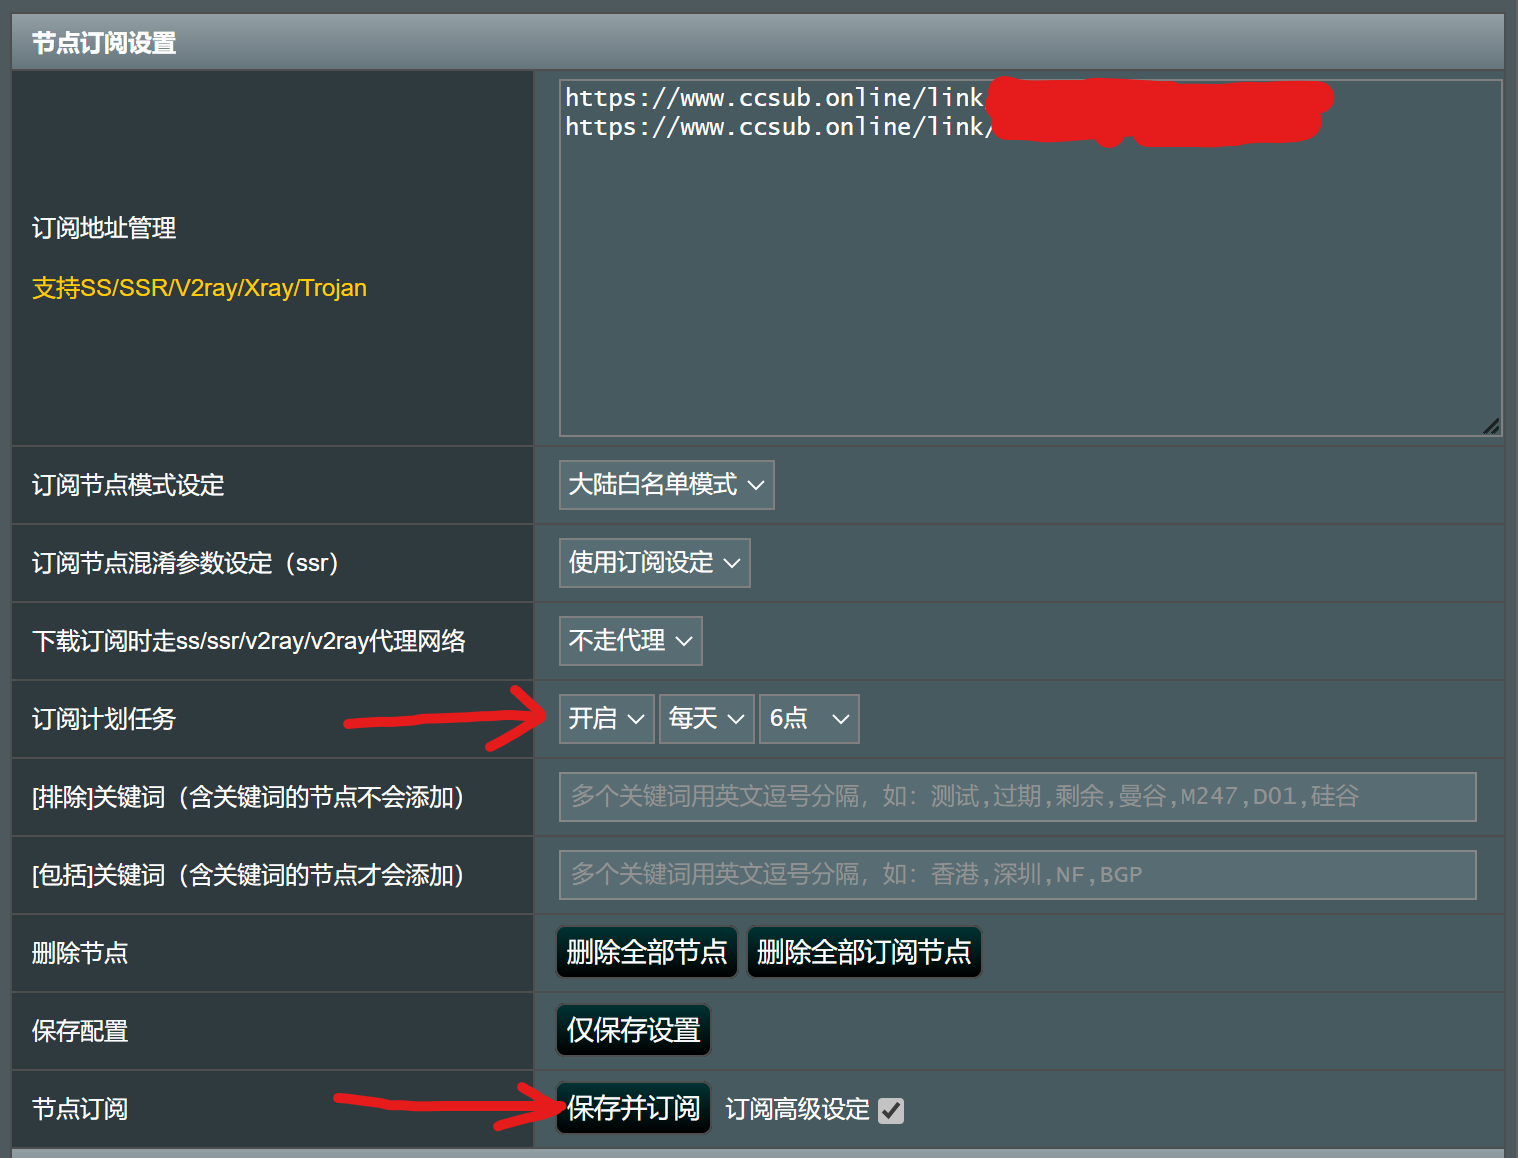Viewport: 1518px width, 1158px height.
Task: Focus the [包括]关键词 input field
Action: point(1017,875)
